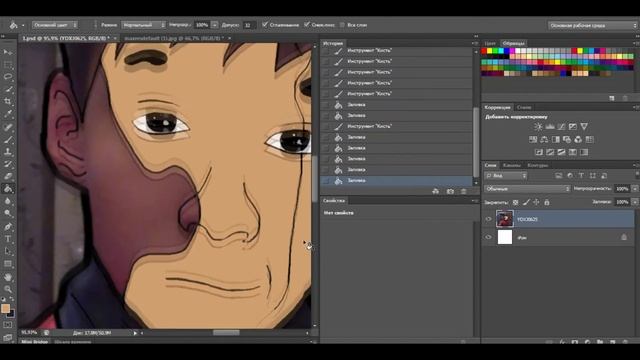Toggle visibility of the white background layer
Viewport: 640px width, 360px height.
click(488, 237)
